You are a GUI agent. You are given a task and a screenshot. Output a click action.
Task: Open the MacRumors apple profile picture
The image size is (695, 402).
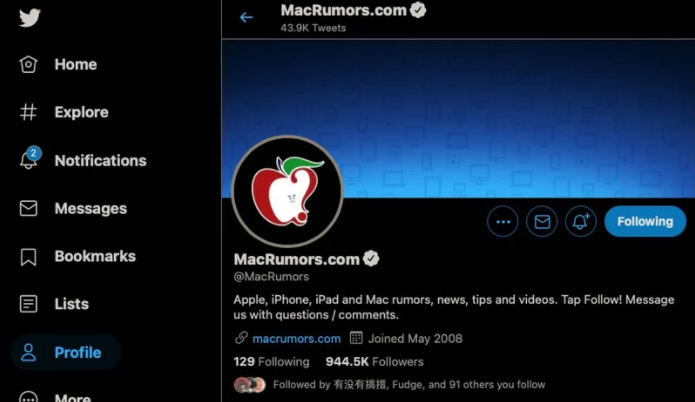287,191
